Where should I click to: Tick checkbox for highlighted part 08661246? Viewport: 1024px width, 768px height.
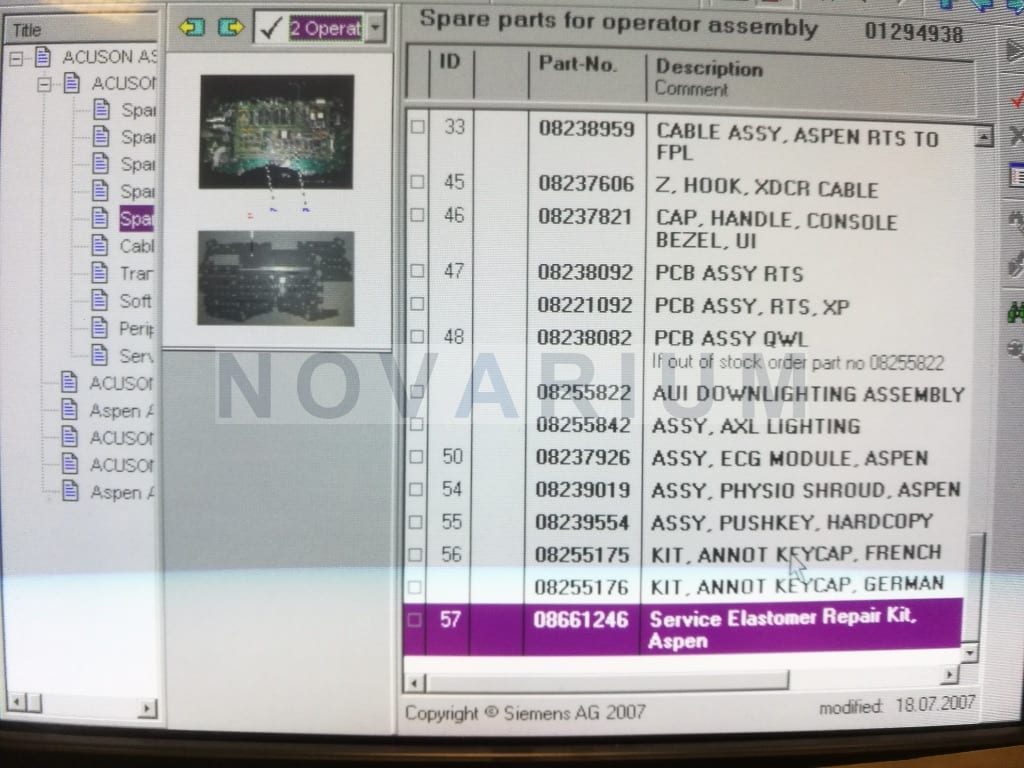coord(414,619)
